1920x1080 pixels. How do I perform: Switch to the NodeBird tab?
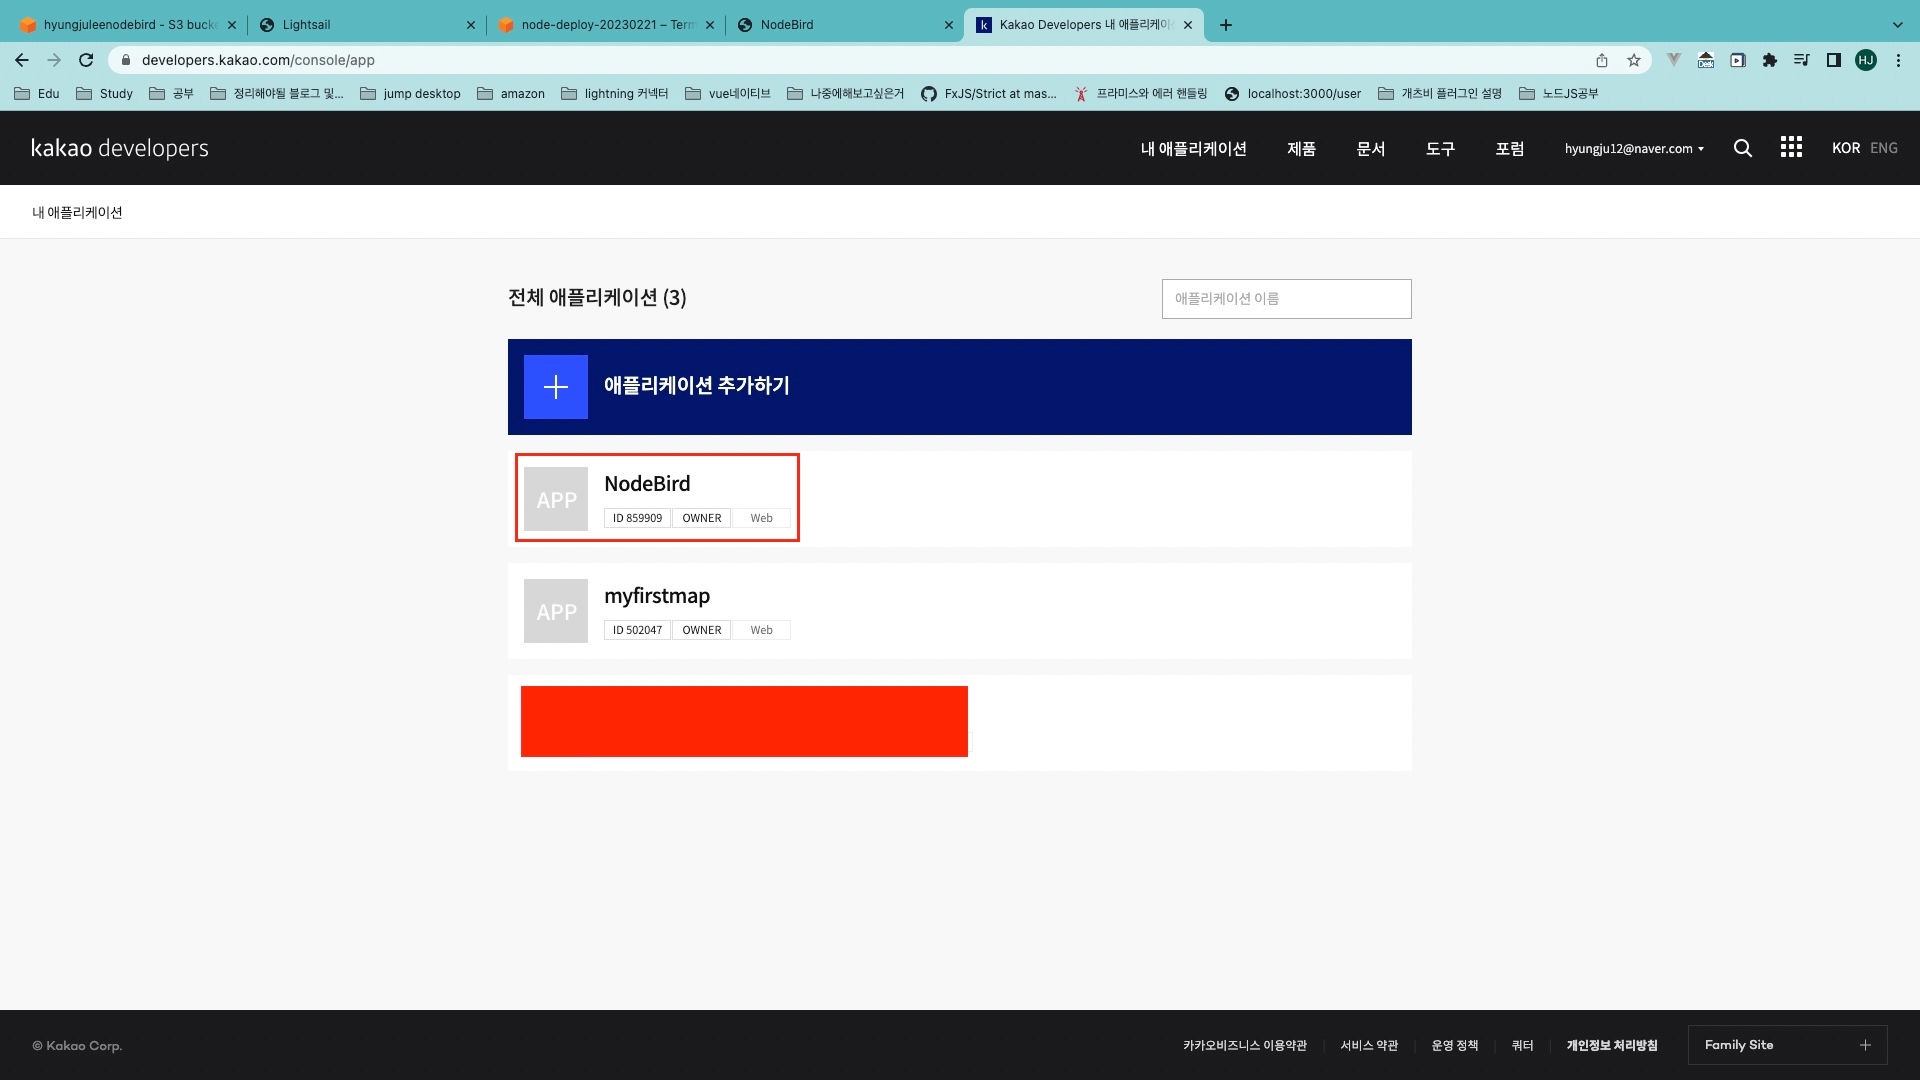845,25
